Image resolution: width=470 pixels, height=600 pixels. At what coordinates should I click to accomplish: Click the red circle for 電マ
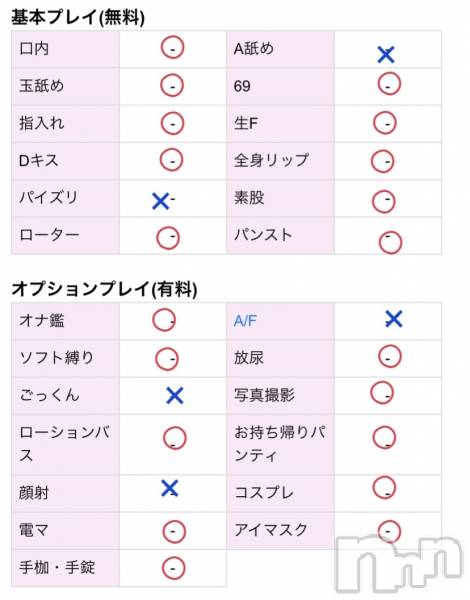[x=174, y=531]
